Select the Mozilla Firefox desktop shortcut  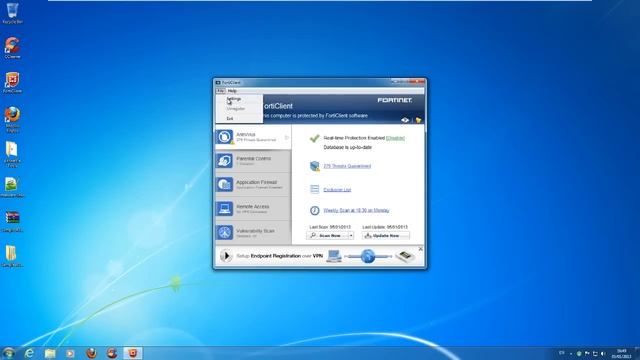tap(12, 119)
